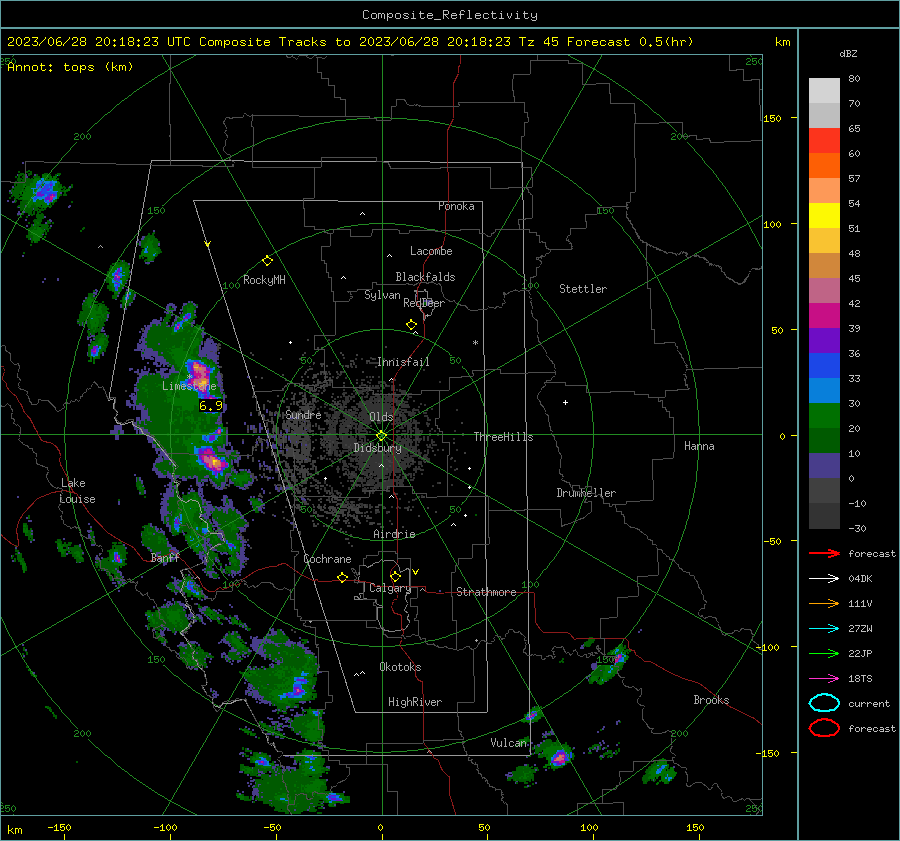Click the Ponoka city label

pos(456,206)
